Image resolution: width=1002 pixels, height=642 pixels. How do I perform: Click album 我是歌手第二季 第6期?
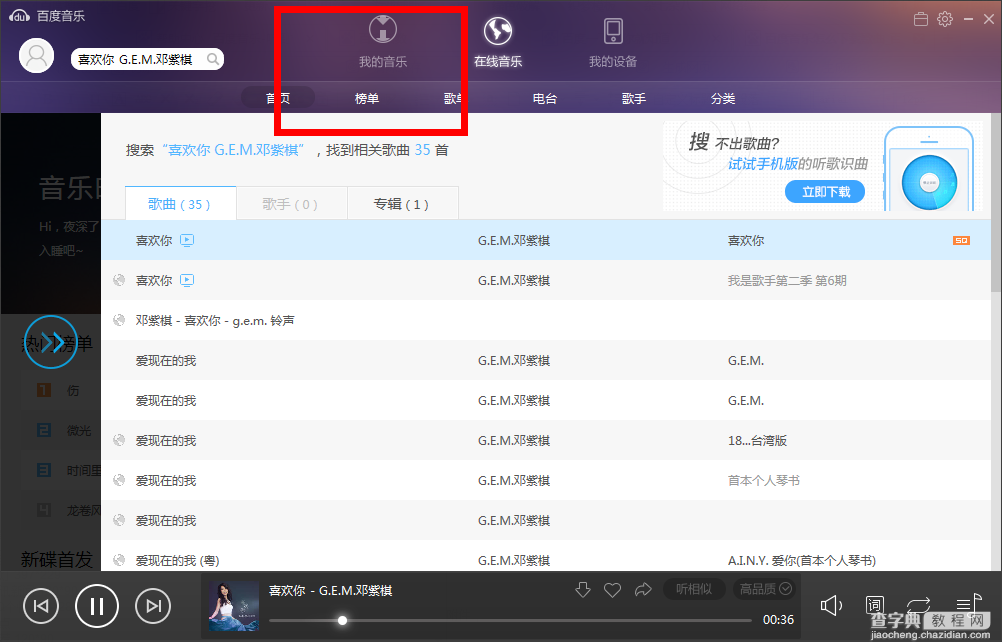coord(787,280)
